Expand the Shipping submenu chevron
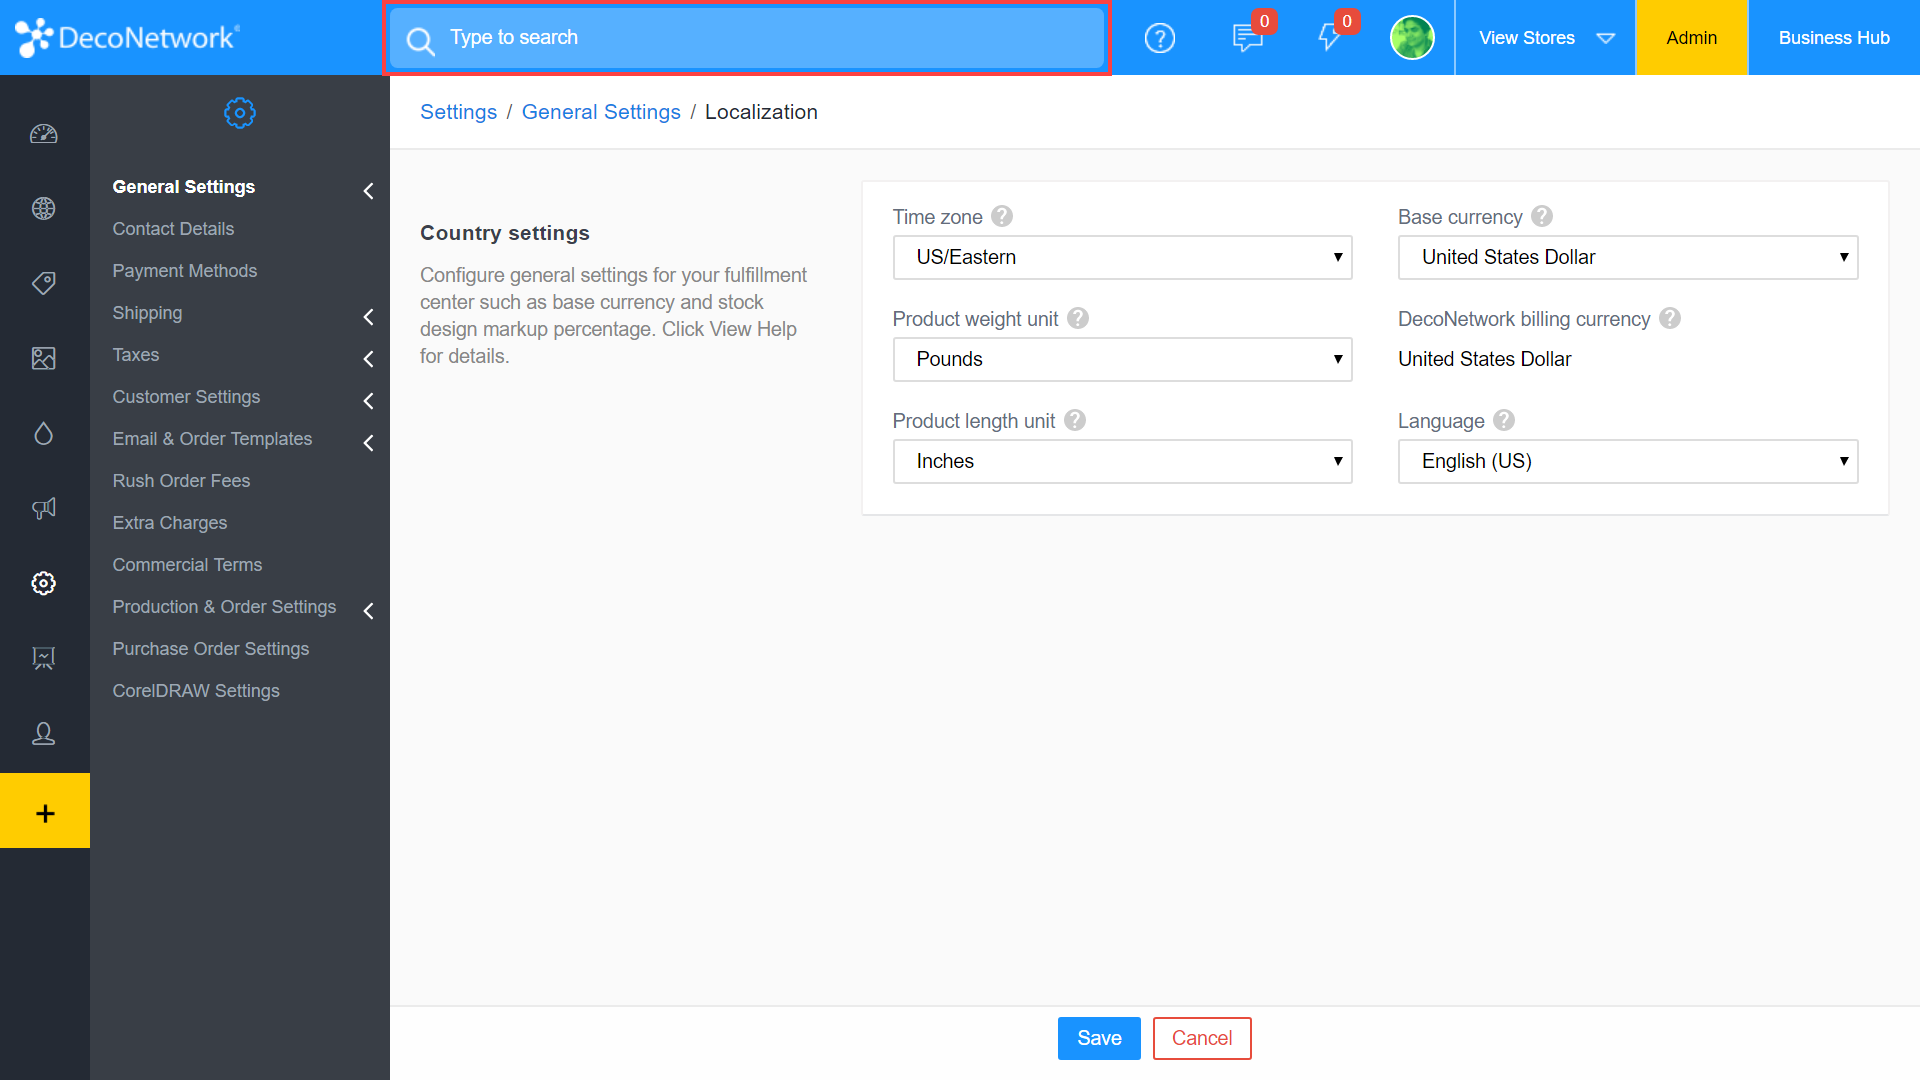Viewport: 1920px width, 1080px height. [368, 317]
